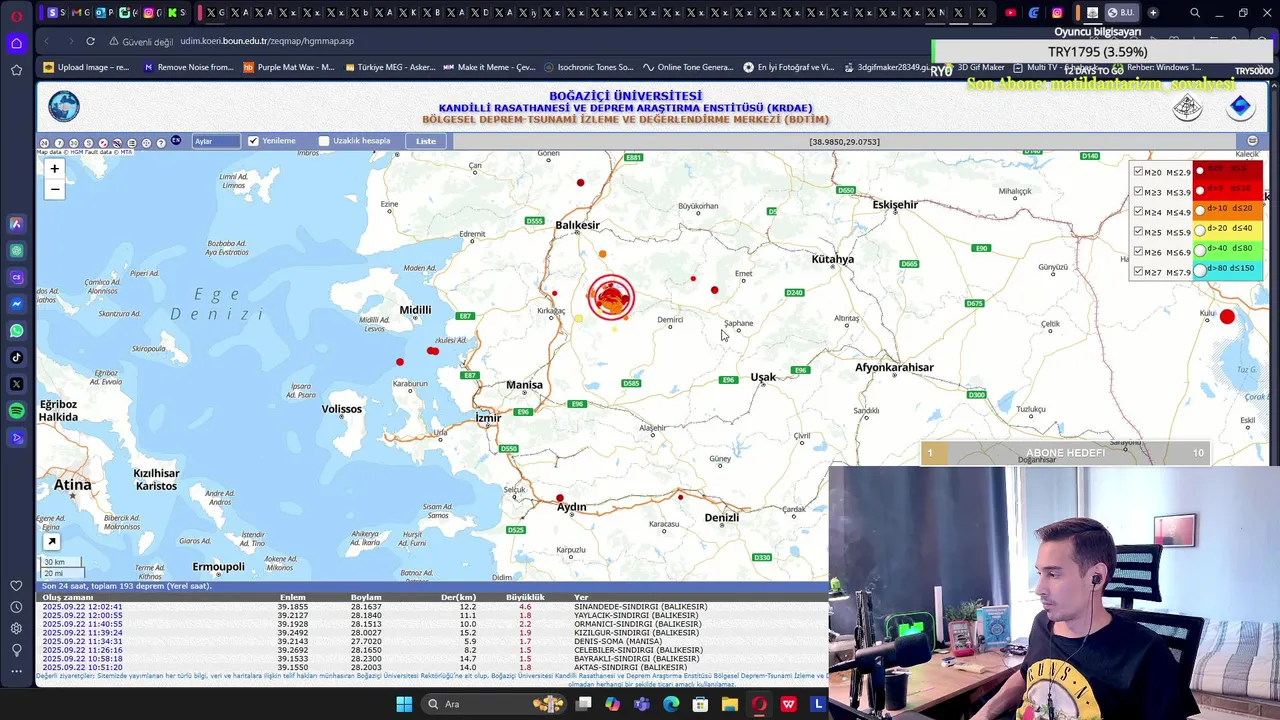1280x720 pixels.
Task: Open the history clock icon in Opera sidebar
Action: tap(16, 607)
